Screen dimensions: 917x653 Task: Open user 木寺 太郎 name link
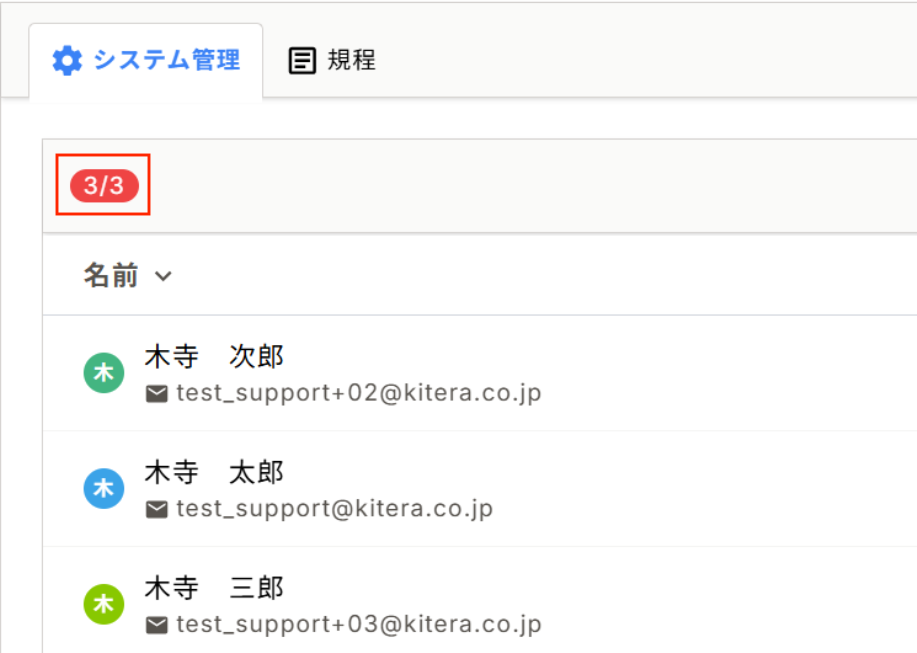[x=214, y=472]
